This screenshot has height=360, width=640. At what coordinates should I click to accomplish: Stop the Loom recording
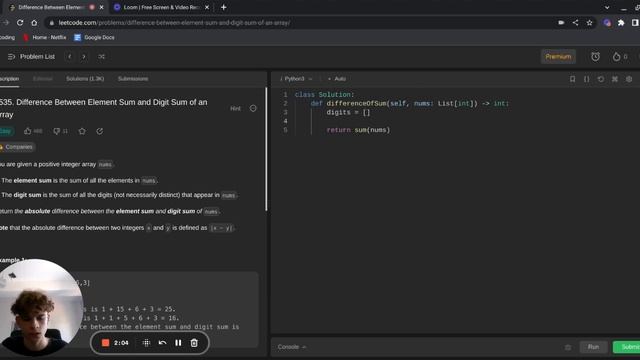tap(105, 343)
